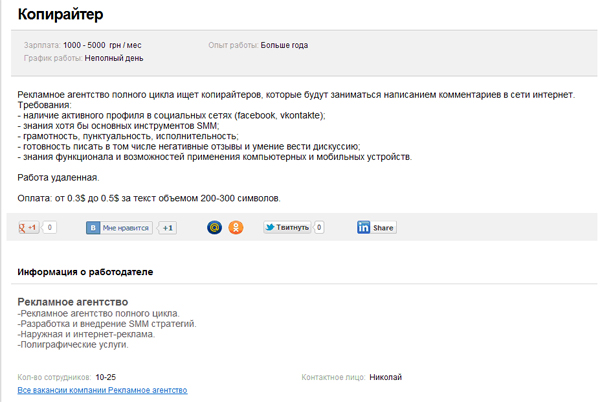600x402 pixels.
Task: Click the 'Информация о работодателе' section heading
Action: pyautogui.click(x=85, y=271)
